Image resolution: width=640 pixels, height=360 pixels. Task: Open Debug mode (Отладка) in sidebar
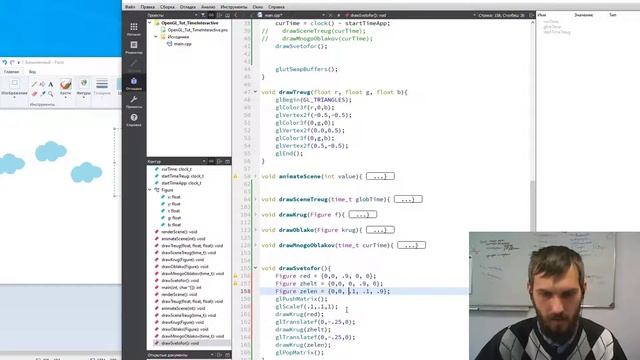(x=133, y=84)
